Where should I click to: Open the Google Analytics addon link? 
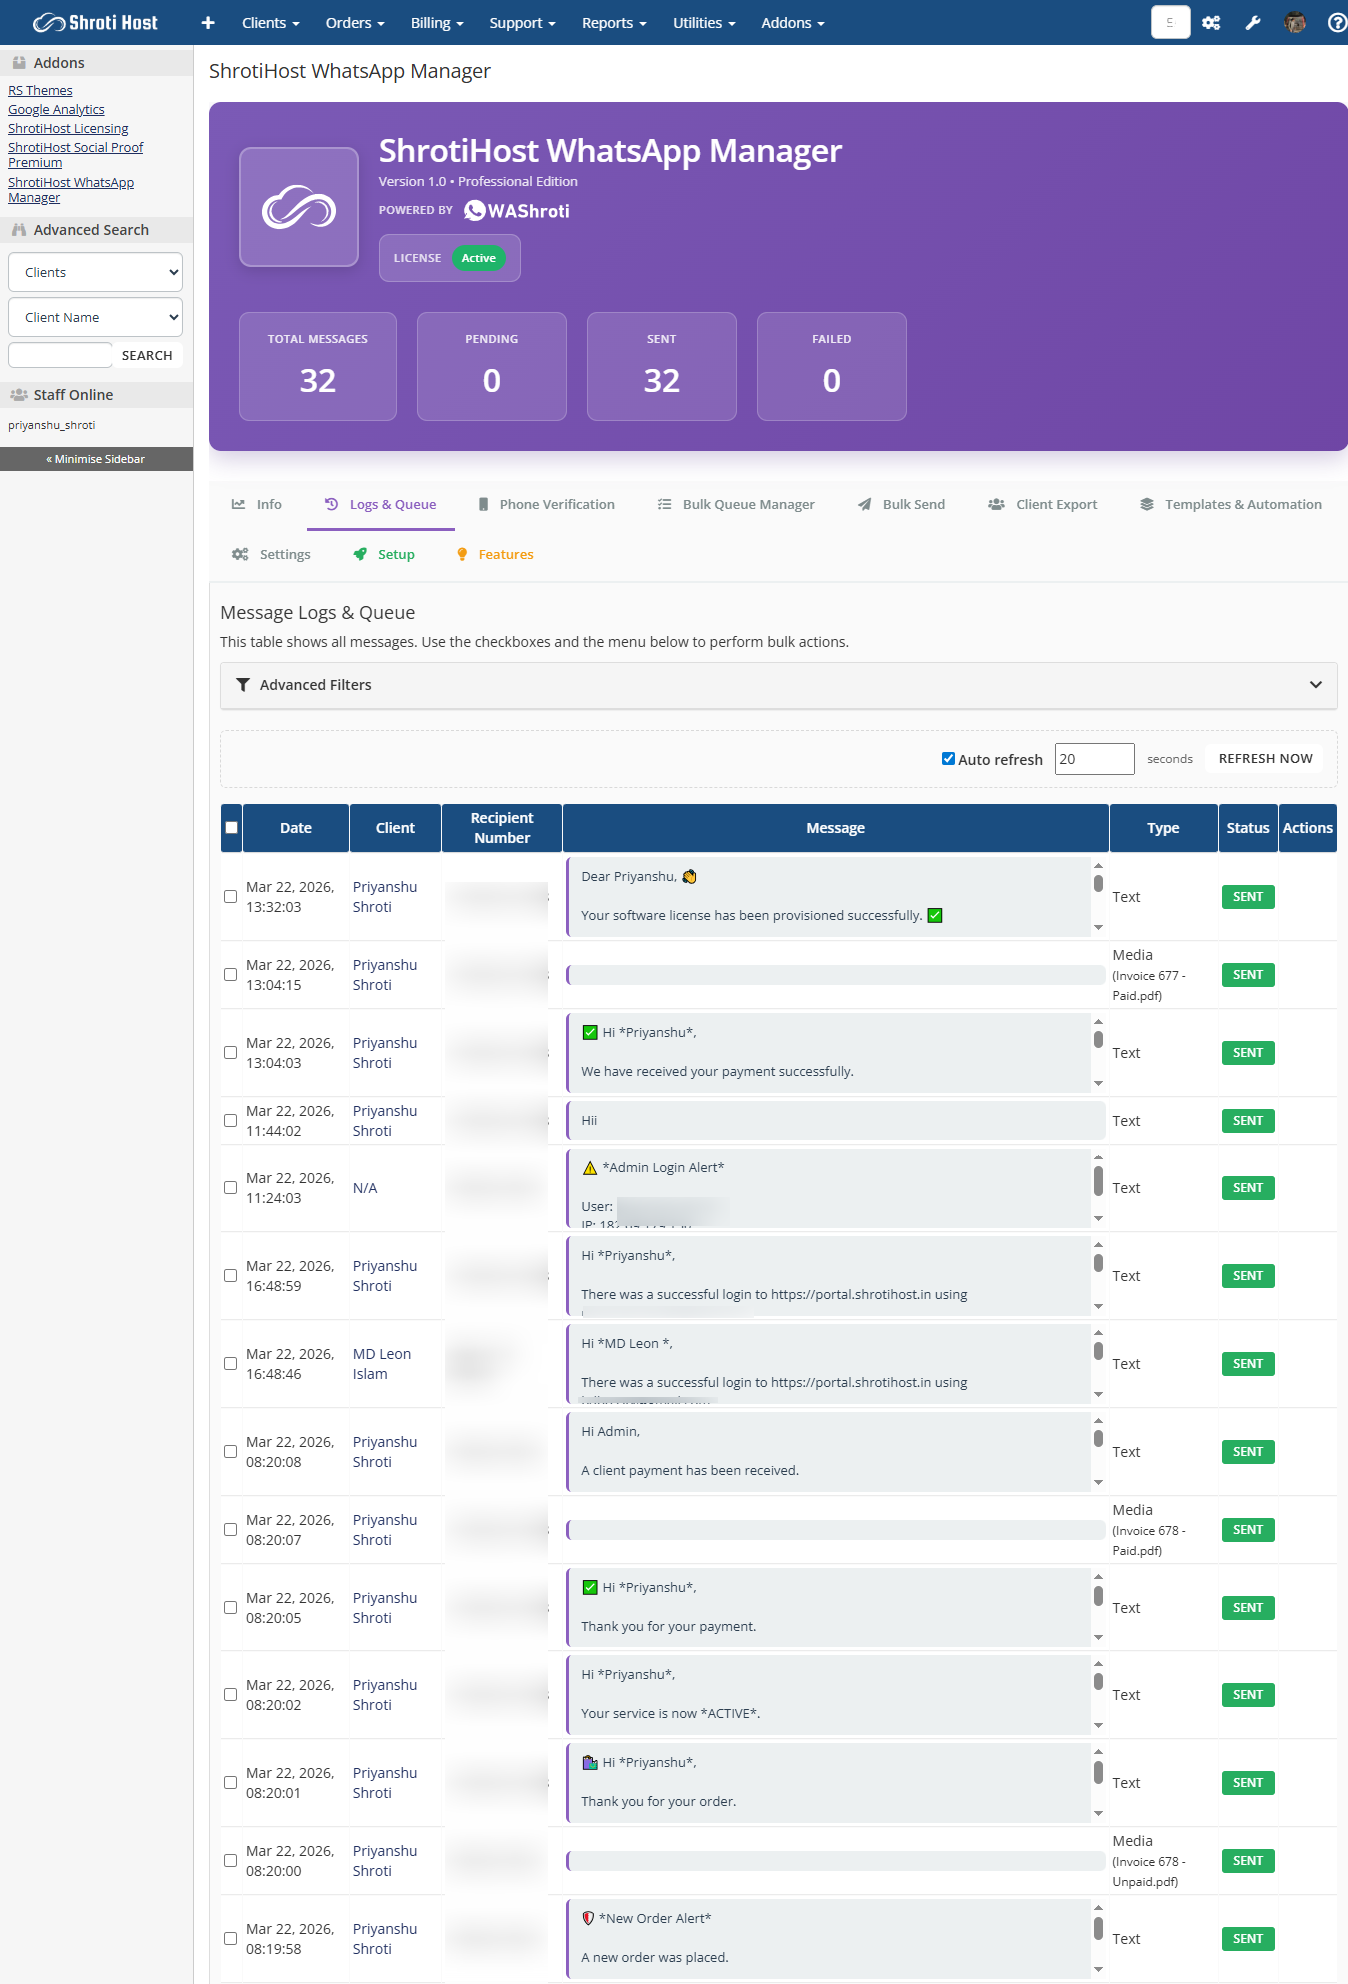pyautogui.click(x=56, y=109)
